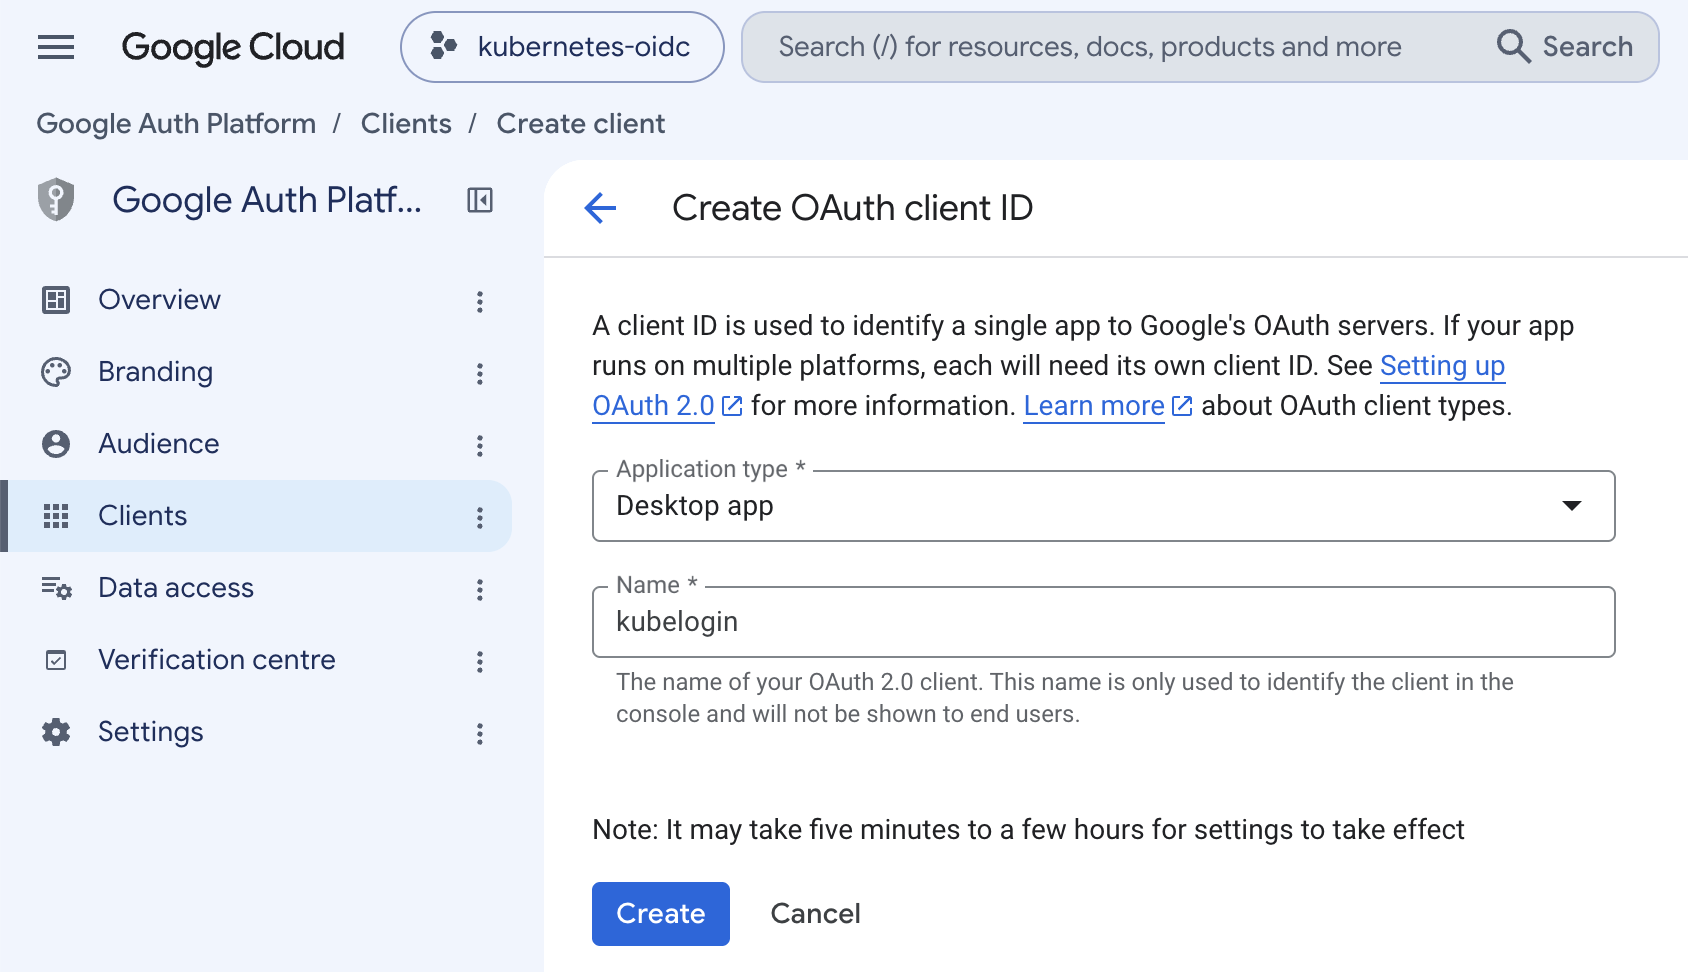Open more options for Verification centre
Viewport: 1688px width, 972px height.
point(480,662)
